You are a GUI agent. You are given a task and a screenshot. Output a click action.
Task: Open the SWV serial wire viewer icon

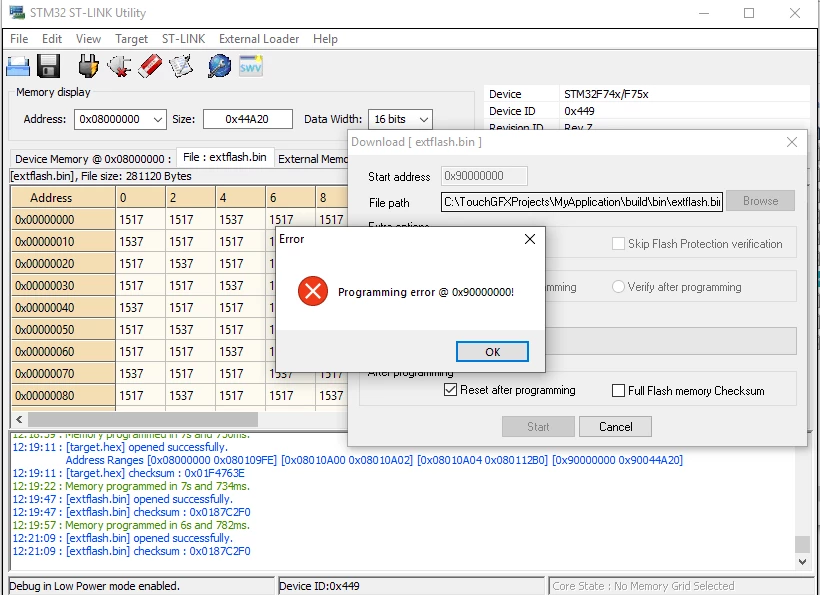point(250,66)
